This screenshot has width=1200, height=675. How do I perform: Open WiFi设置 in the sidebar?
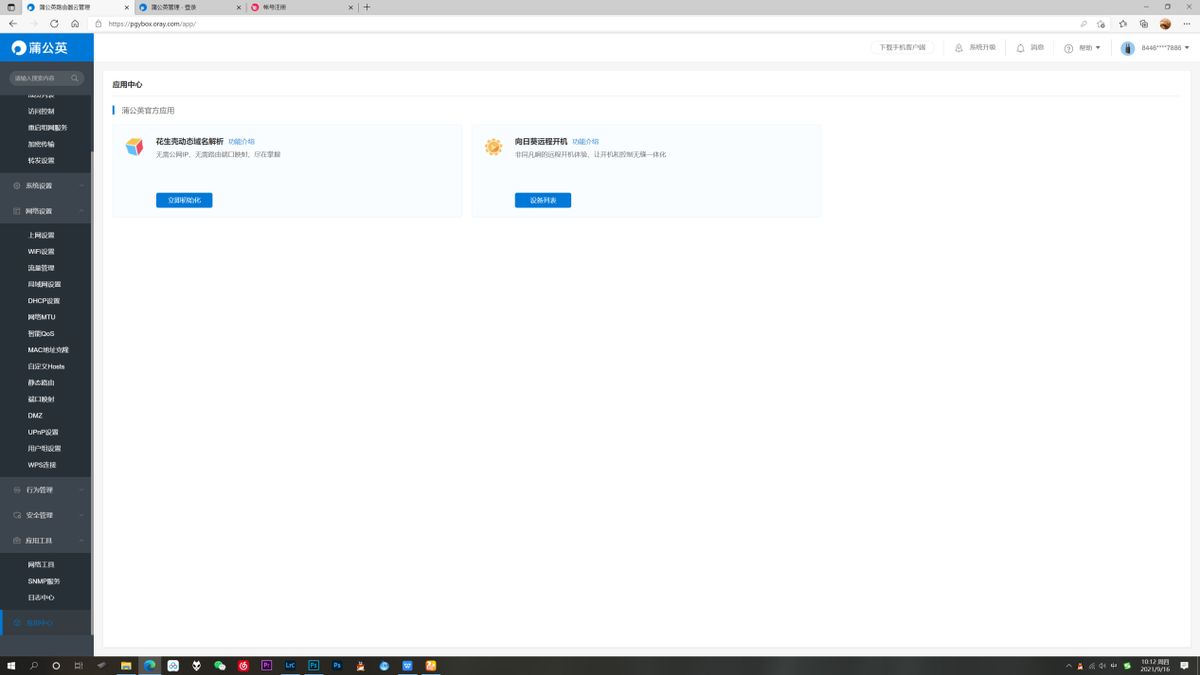click(x=42, y=252)
